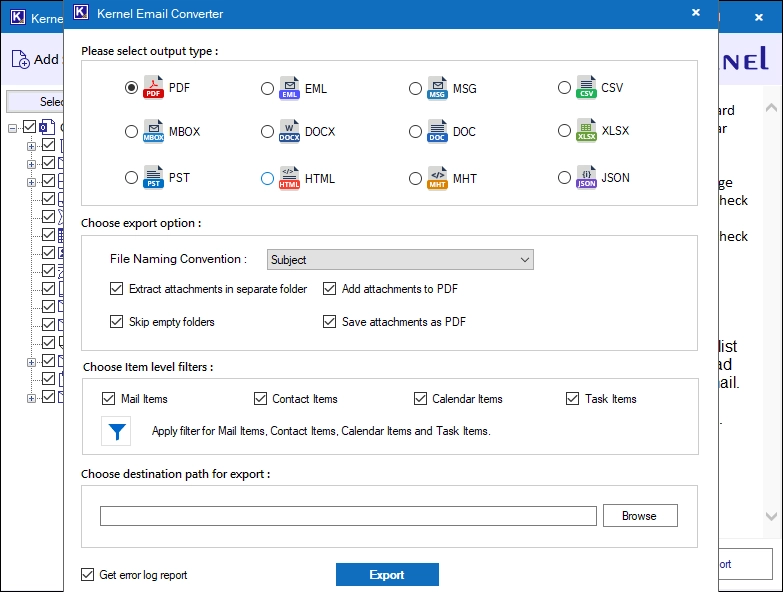Image resolution: width=783 pixels, height=592 pixels.
Task: Close the Kernel Email Converter dialog
Action: click(696, 12)
